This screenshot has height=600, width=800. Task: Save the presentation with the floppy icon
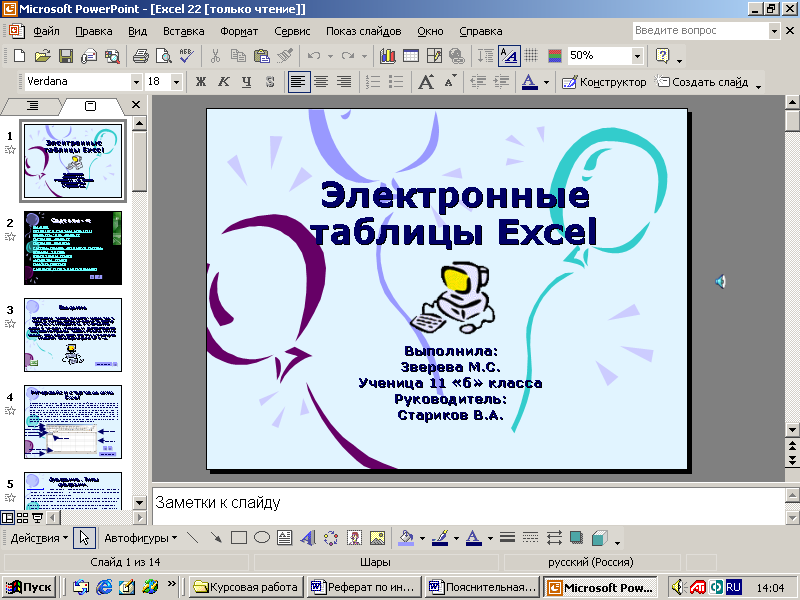[66, 56]
